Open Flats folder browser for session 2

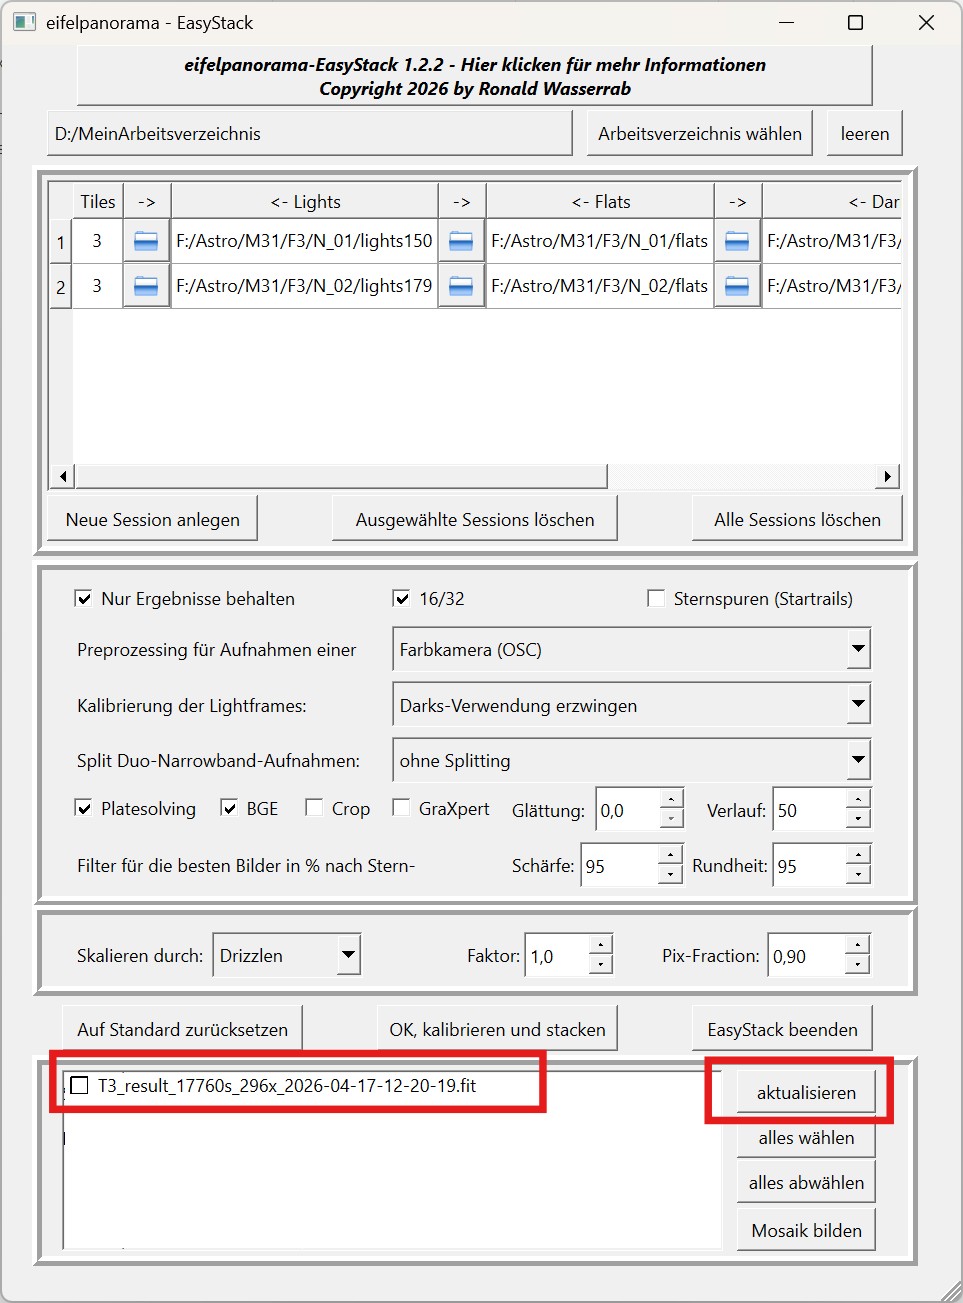pyautogui.click(x=461, y=286)
